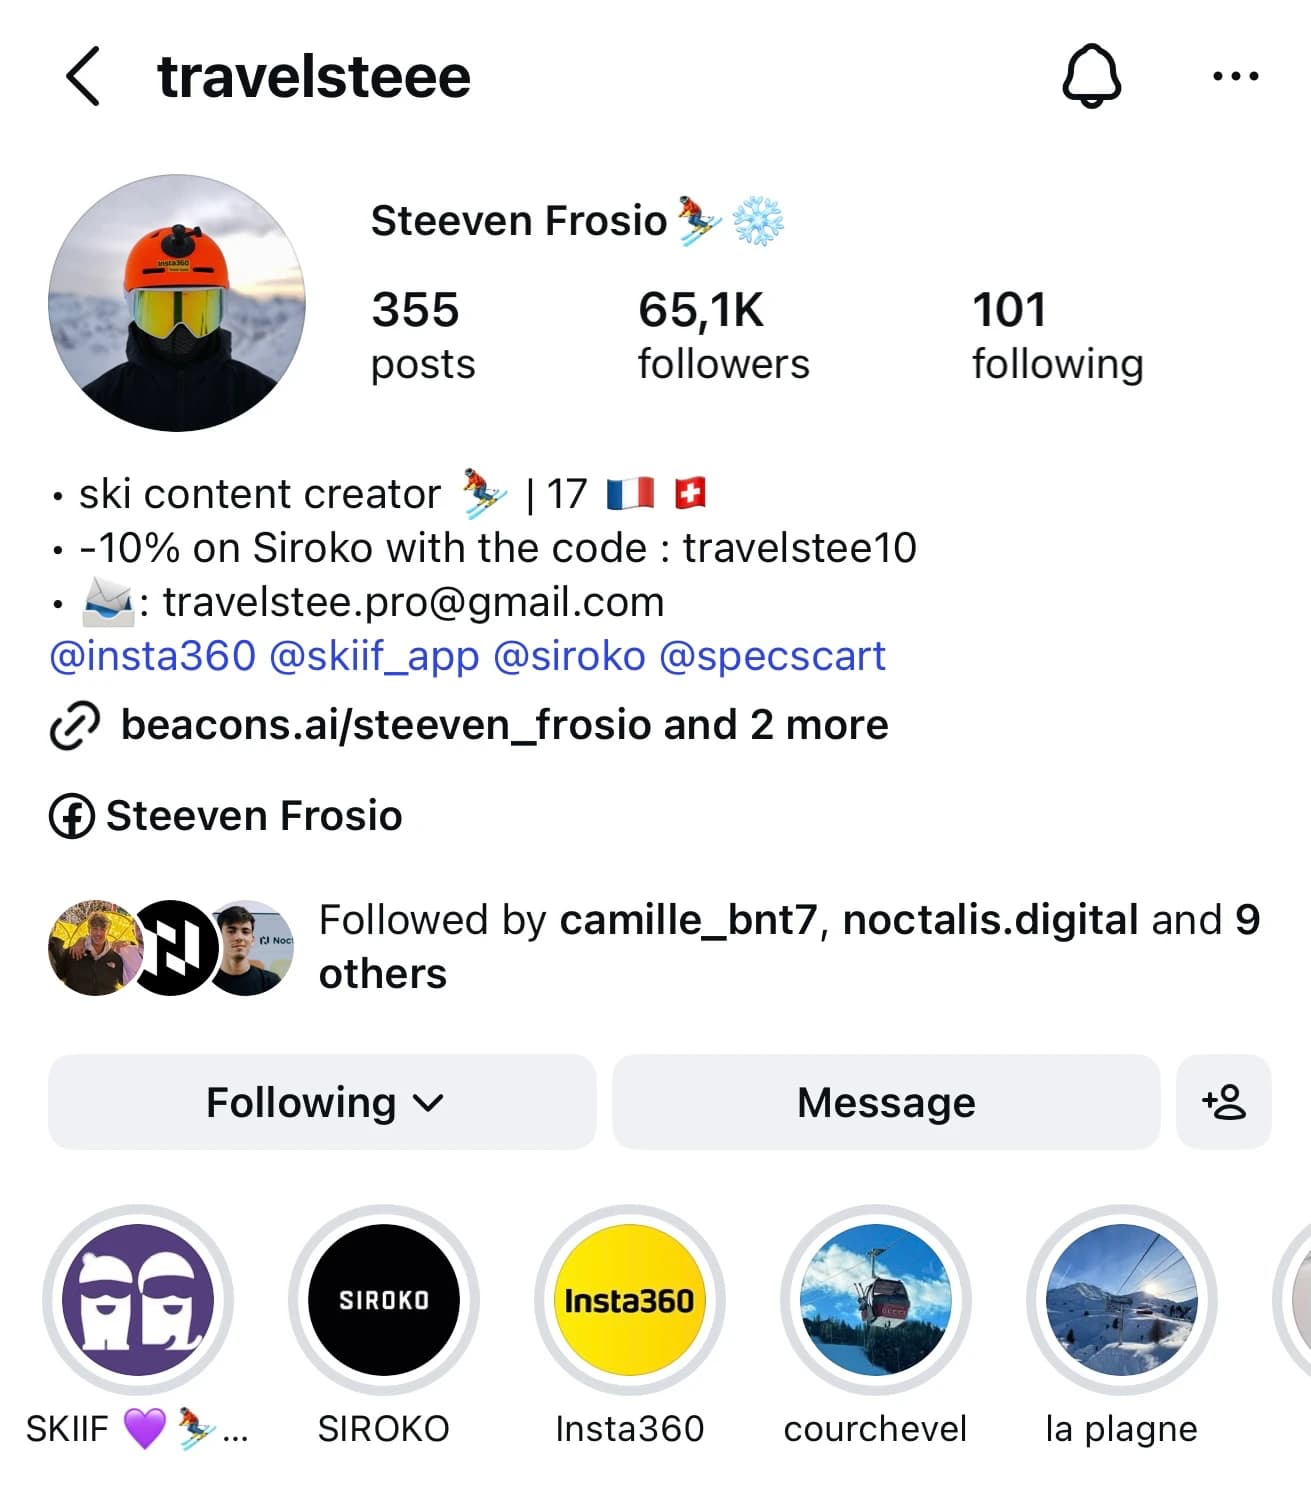This screenshot has width=1311, height=1494.
Task: Click the Message button
Action: point(886,1102)
